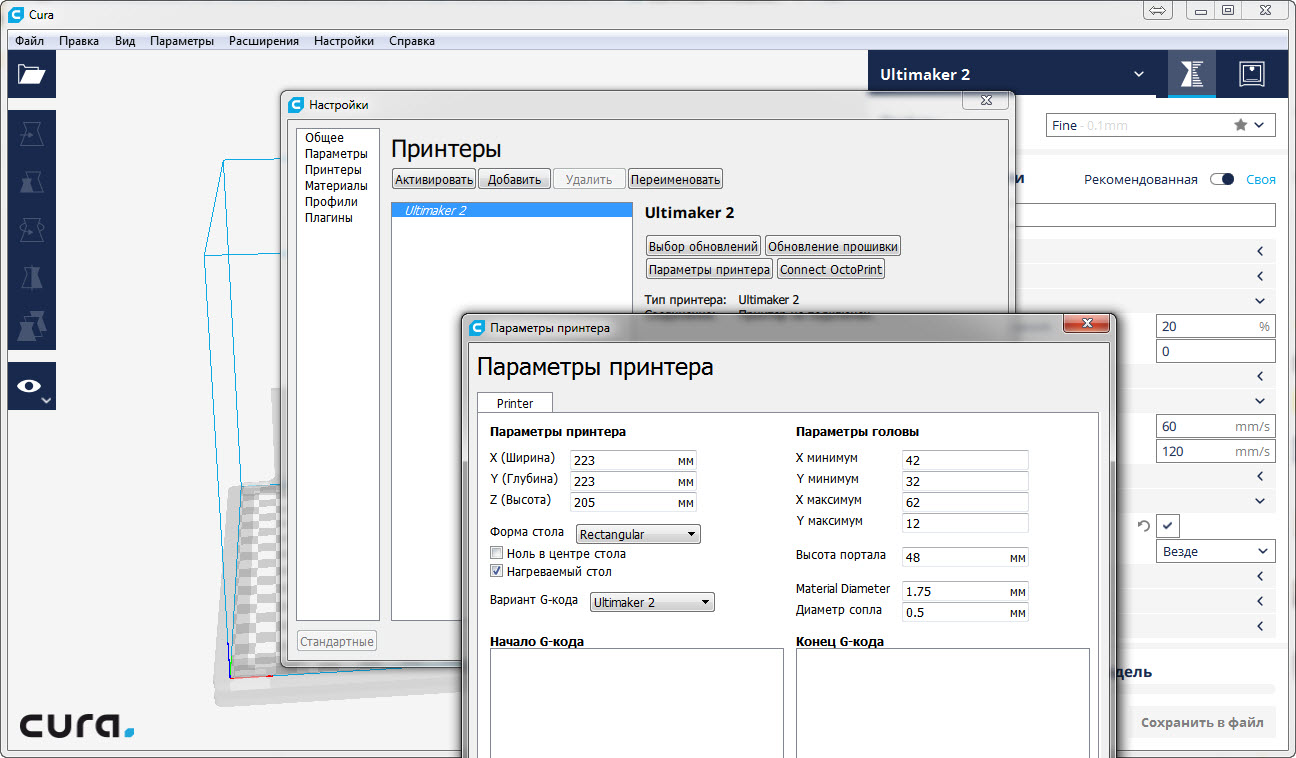Select the Rotate tool icon
Viewport: 1296px width, 758px height.
click(x=32, y=229)
